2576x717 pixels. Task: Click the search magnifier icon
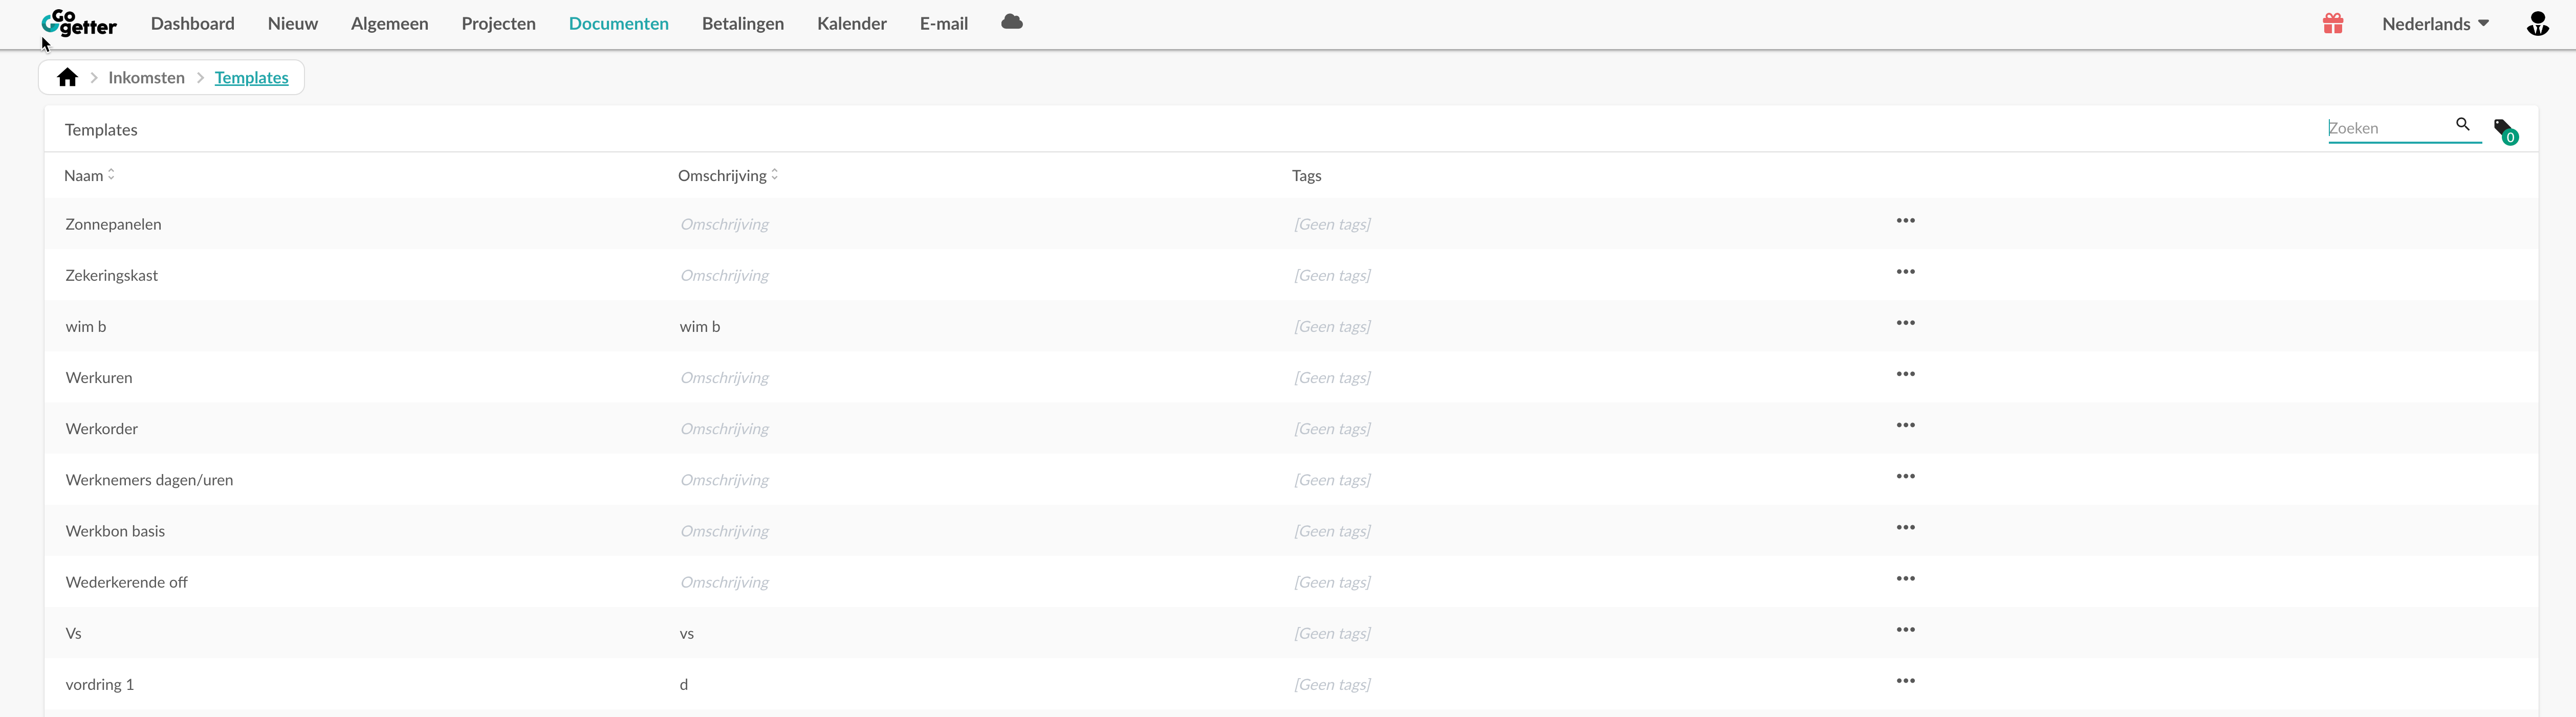[x=2463, y=124]
